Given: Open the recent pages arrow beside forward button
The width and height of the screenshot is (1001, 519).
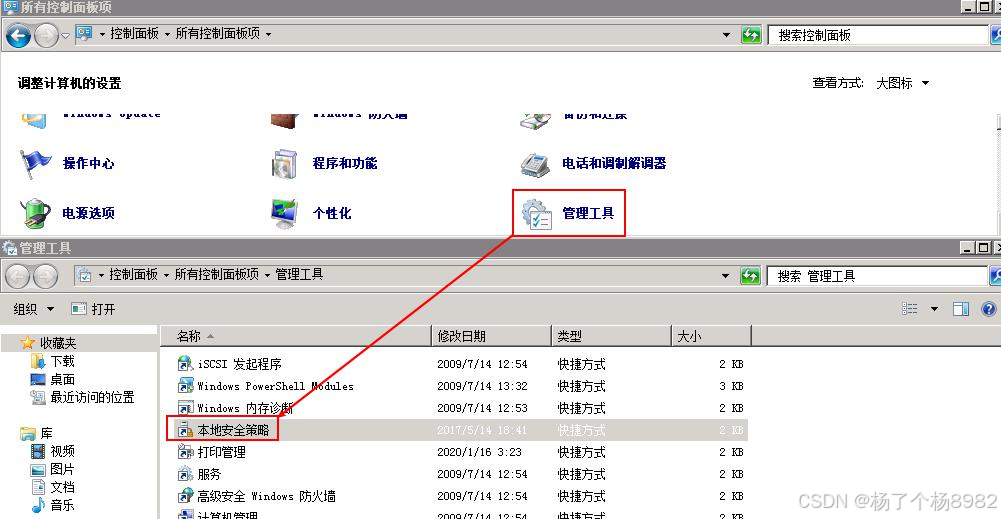Looking at the screenshot, I should point(65,36).
